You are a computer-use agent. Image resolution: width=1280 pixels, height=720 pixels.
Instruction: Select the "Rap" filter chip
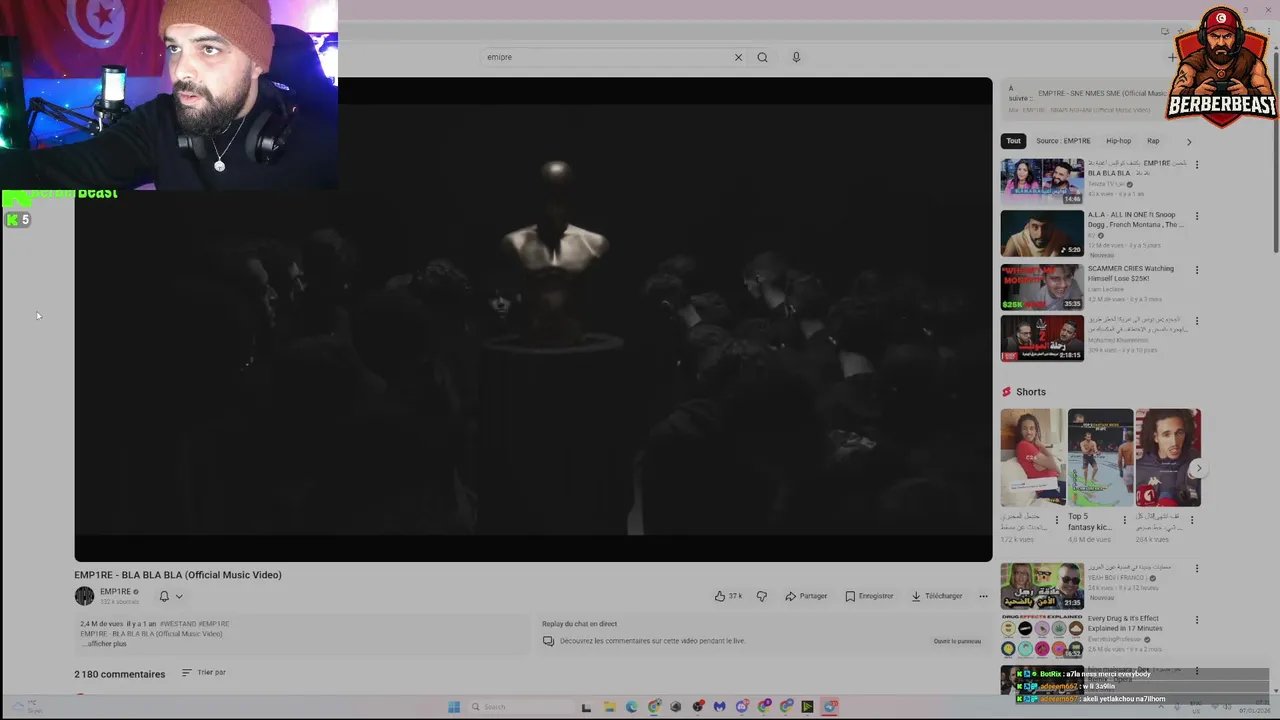[1153, 141]
